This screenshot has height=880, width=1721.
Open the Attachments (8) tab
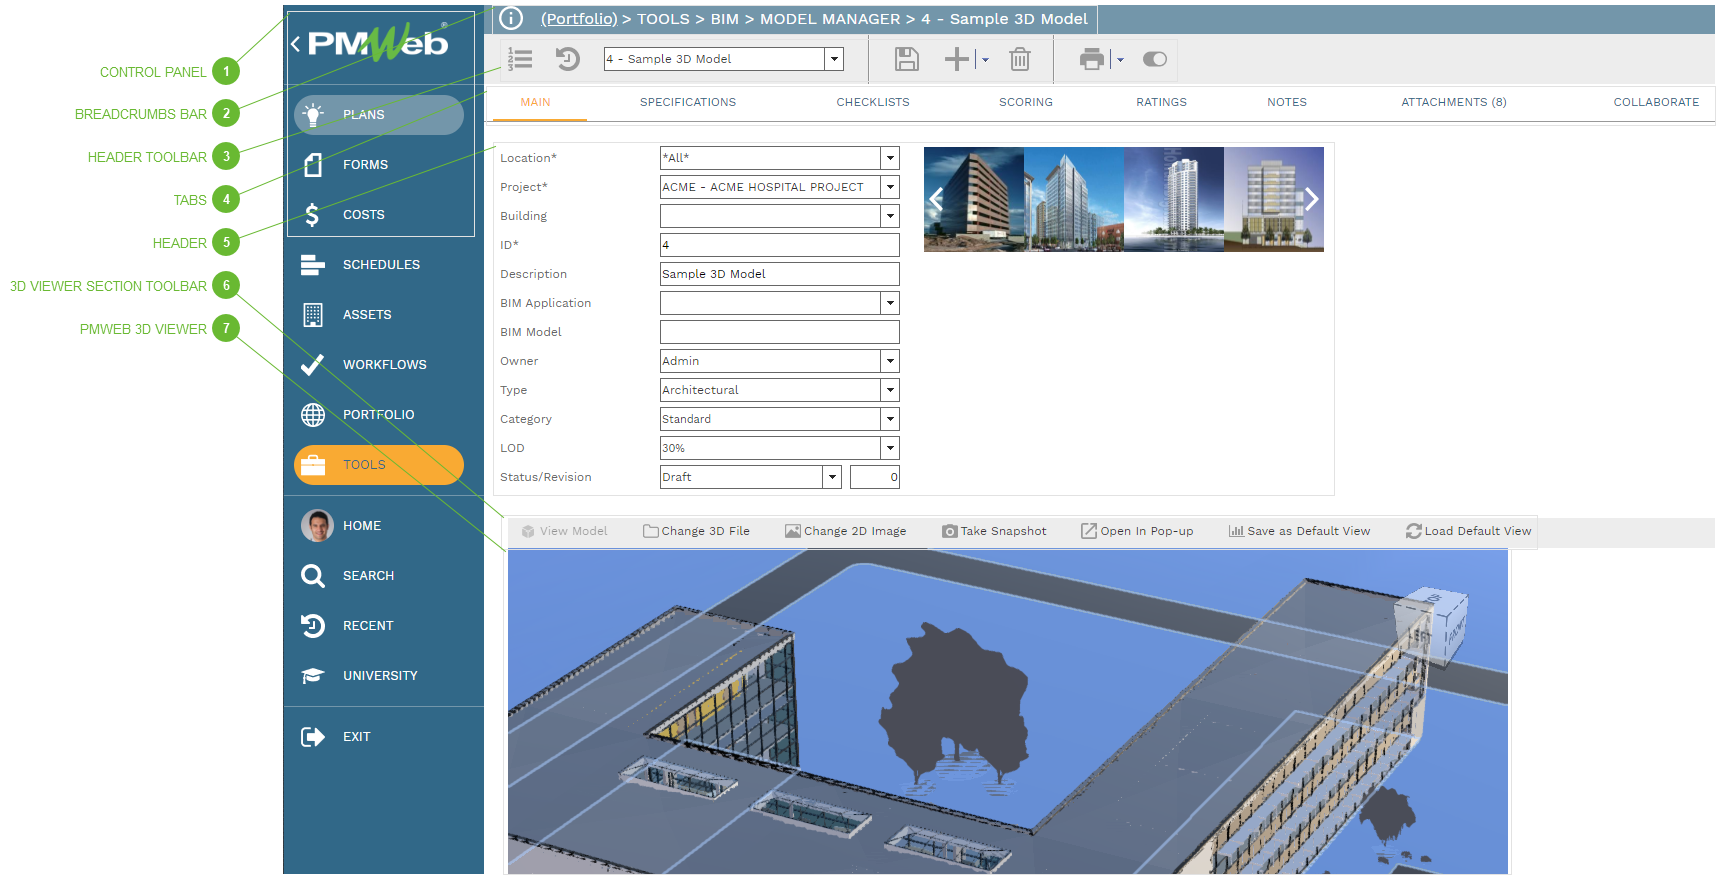click(1453, 102)
